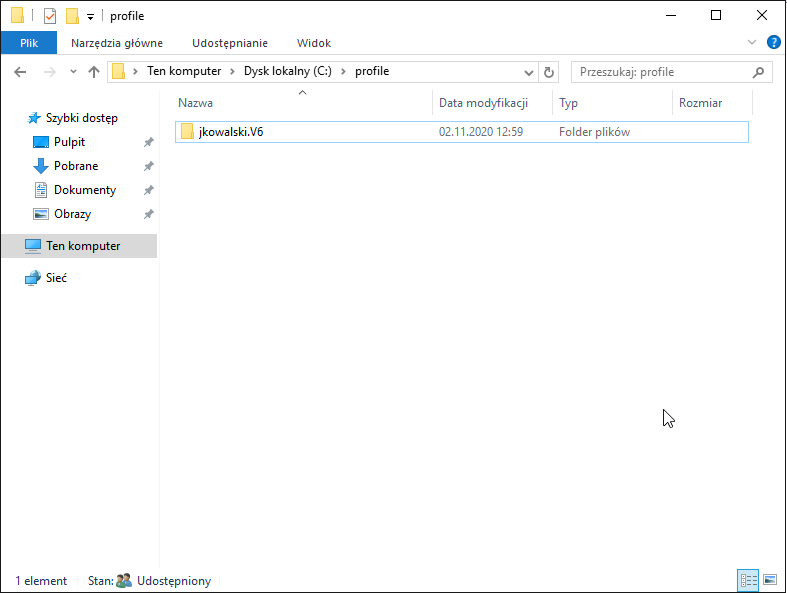This screenshot has width=787, height=593.
Task: Open the blue Help question mark
Action: pos(773,42)
